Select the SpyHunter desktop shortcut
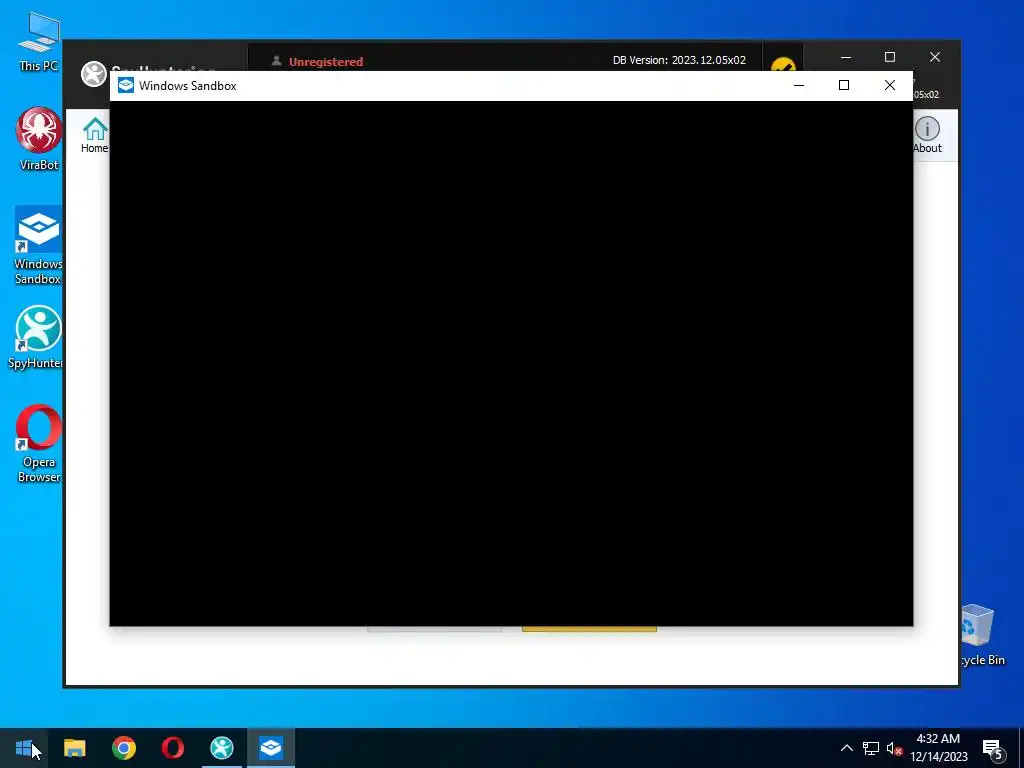1024x768 pixels. [x=36, y=337]
